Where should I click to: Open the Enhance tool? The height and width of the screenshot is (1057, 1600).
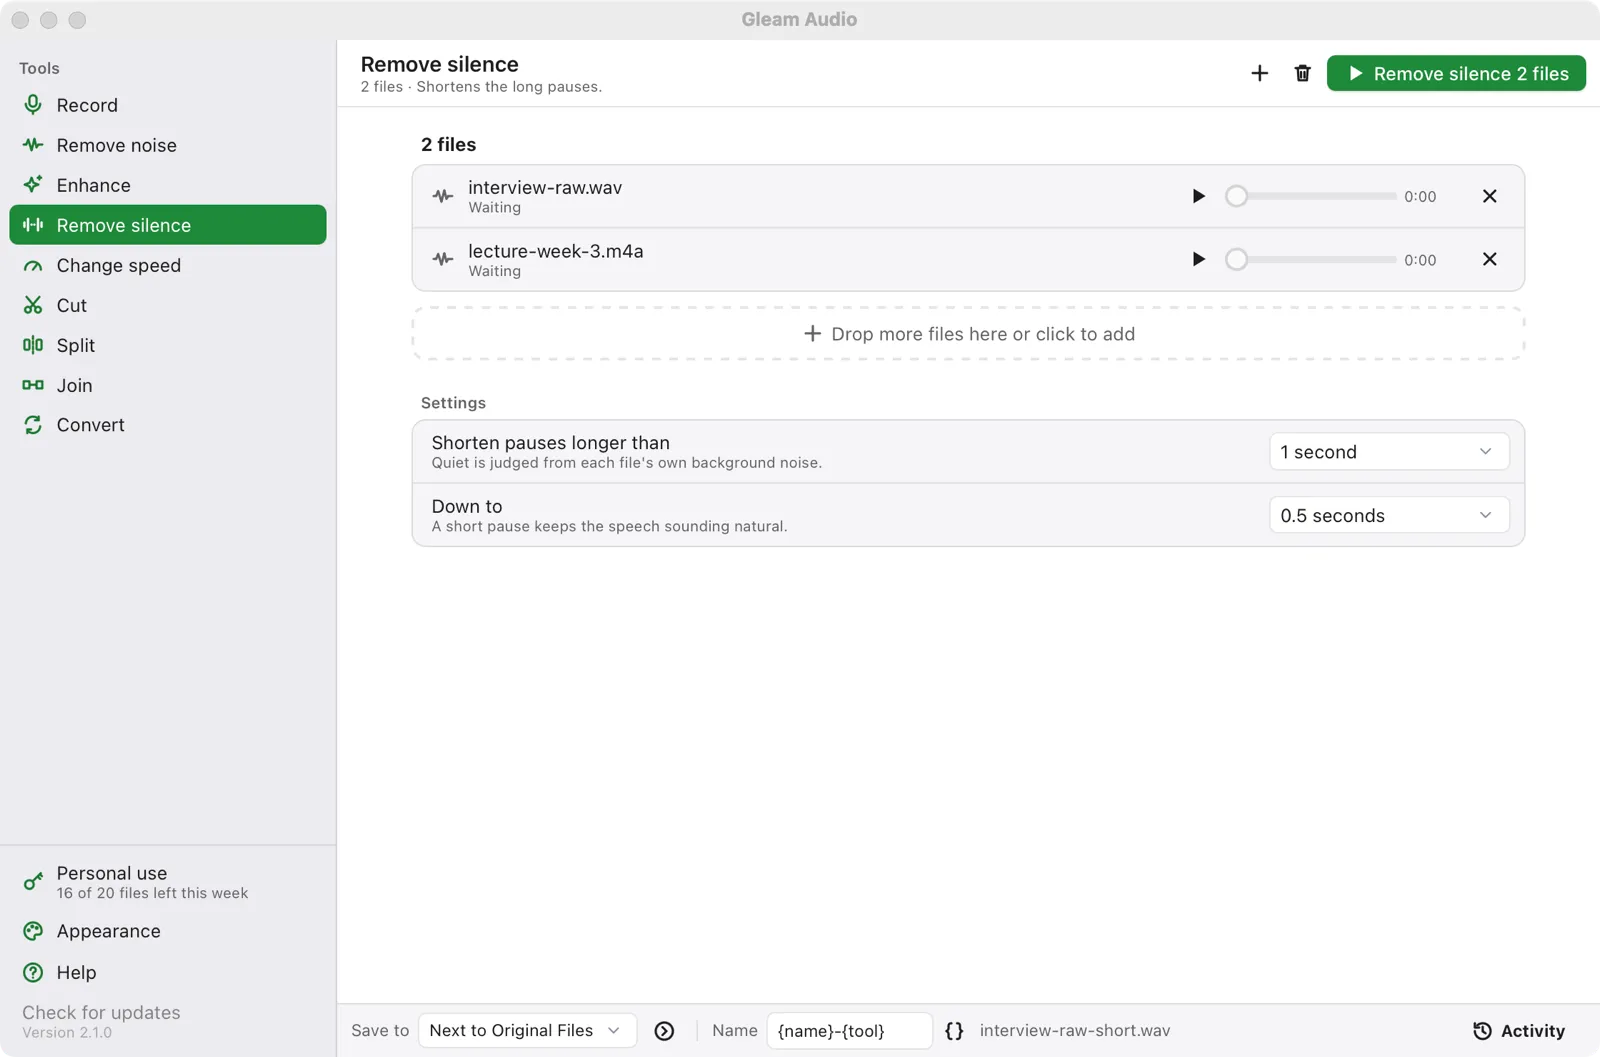[x=167, y=185]
